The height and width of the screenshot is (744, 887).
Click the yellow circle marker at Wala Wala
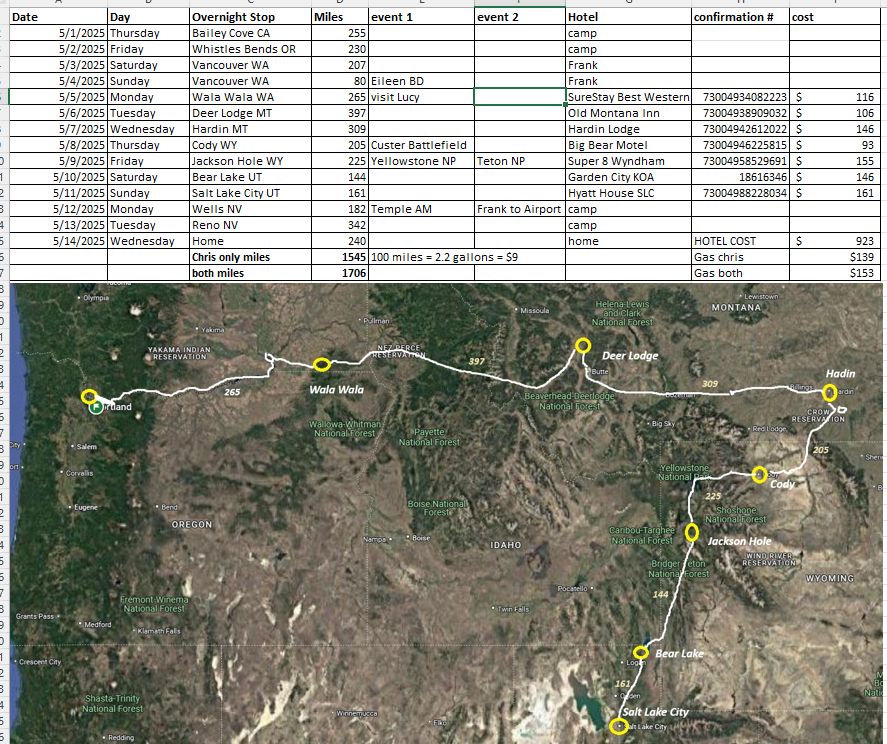321,365
